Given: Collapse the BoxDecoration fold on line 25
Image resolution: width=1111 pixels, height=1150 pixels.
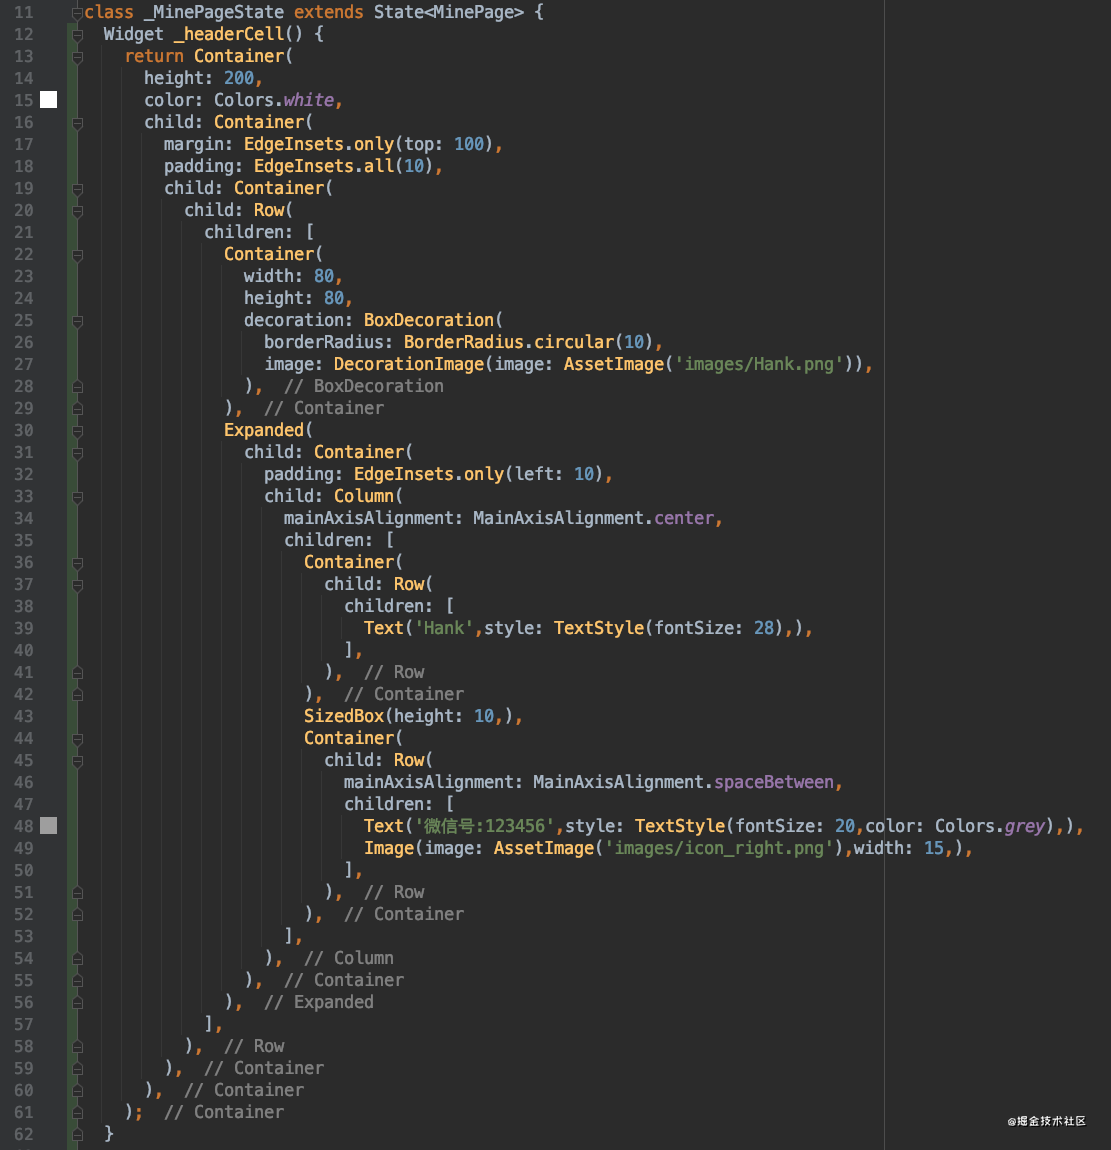Looking at the screenshot, I should pos(77,321).
